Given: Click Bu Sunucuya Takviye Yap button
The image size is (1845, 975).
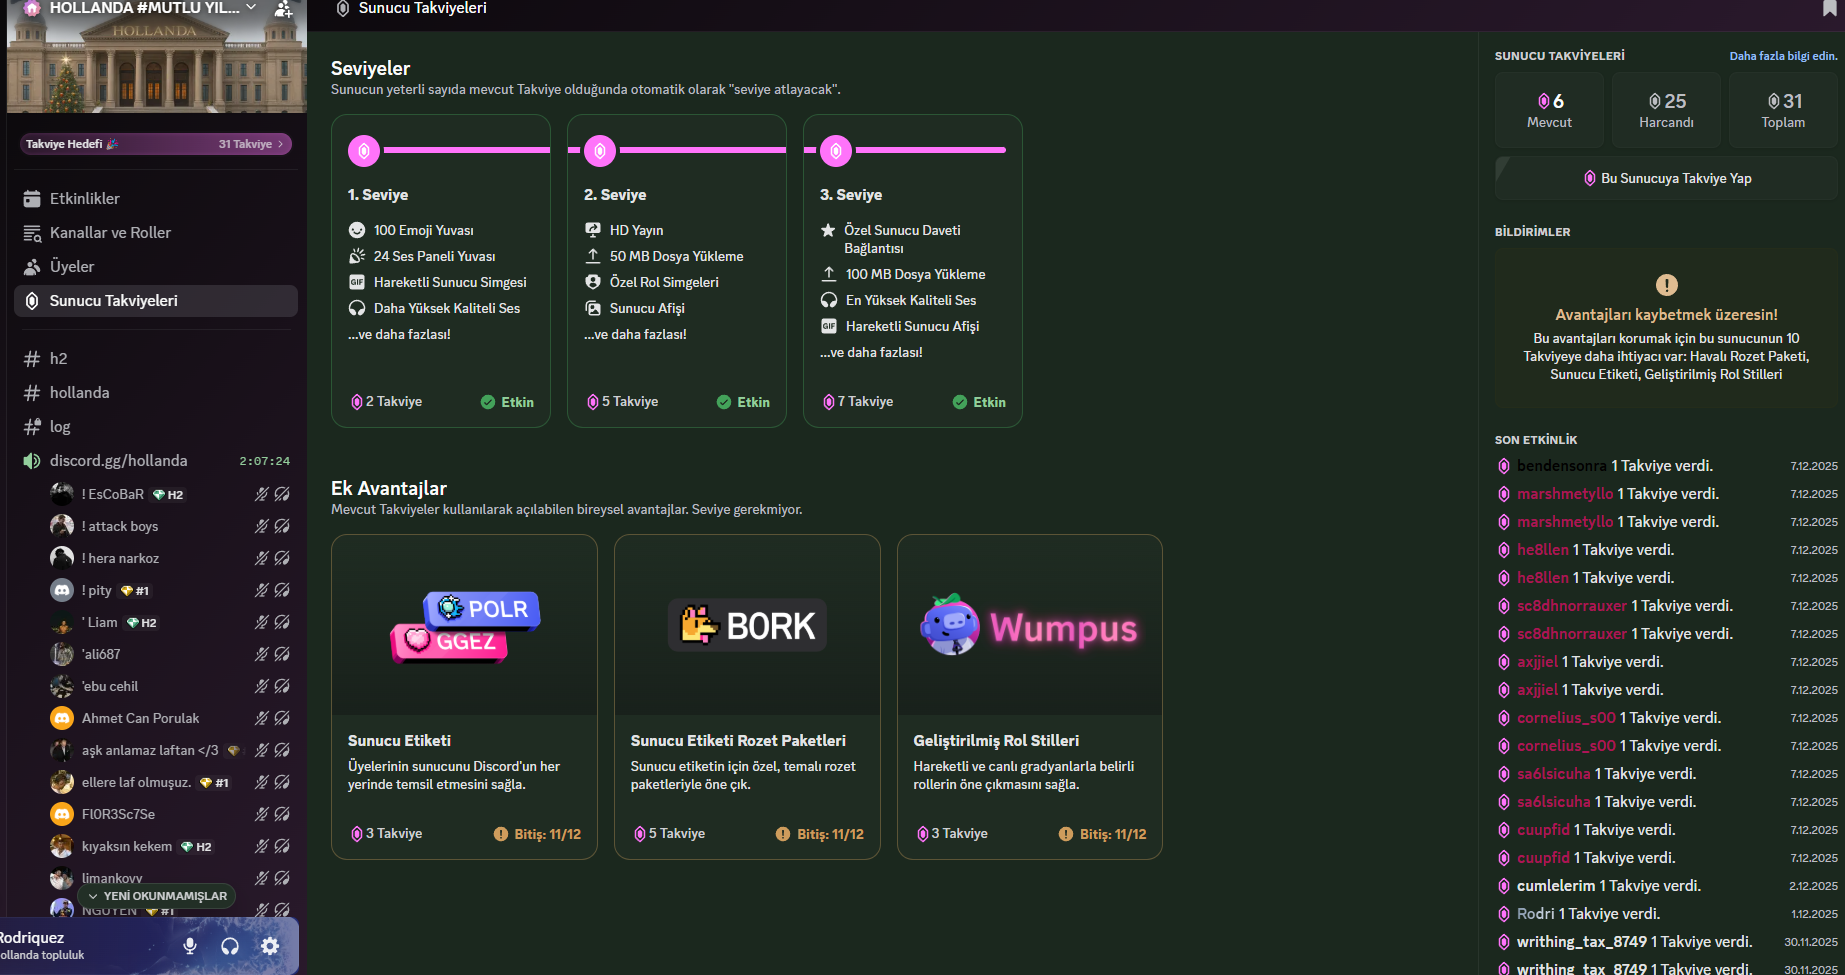Looking at the screenshot, I should point(1667,178).
